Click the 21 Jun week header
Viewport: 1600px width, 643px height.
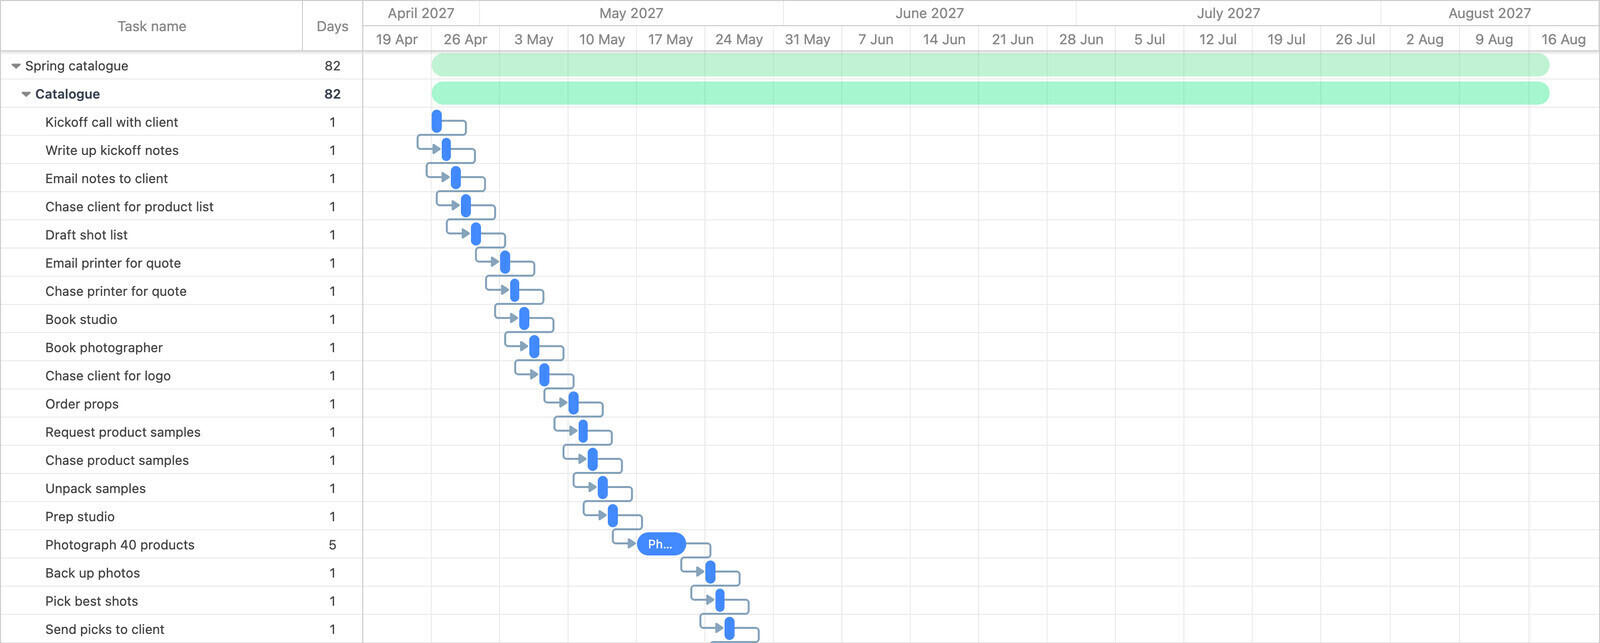coord(1013,39)
